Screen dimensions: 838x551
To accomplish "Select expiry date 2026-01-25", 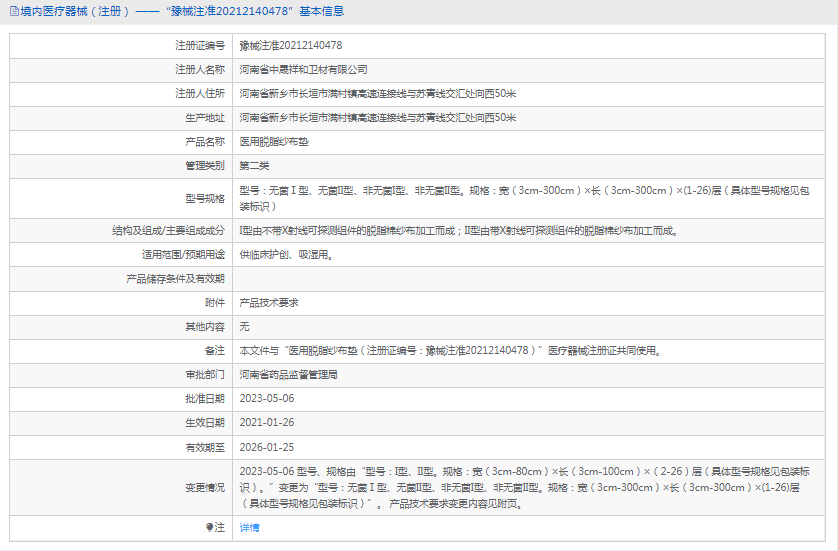I will pyautogui.click(x=267, y=447).
